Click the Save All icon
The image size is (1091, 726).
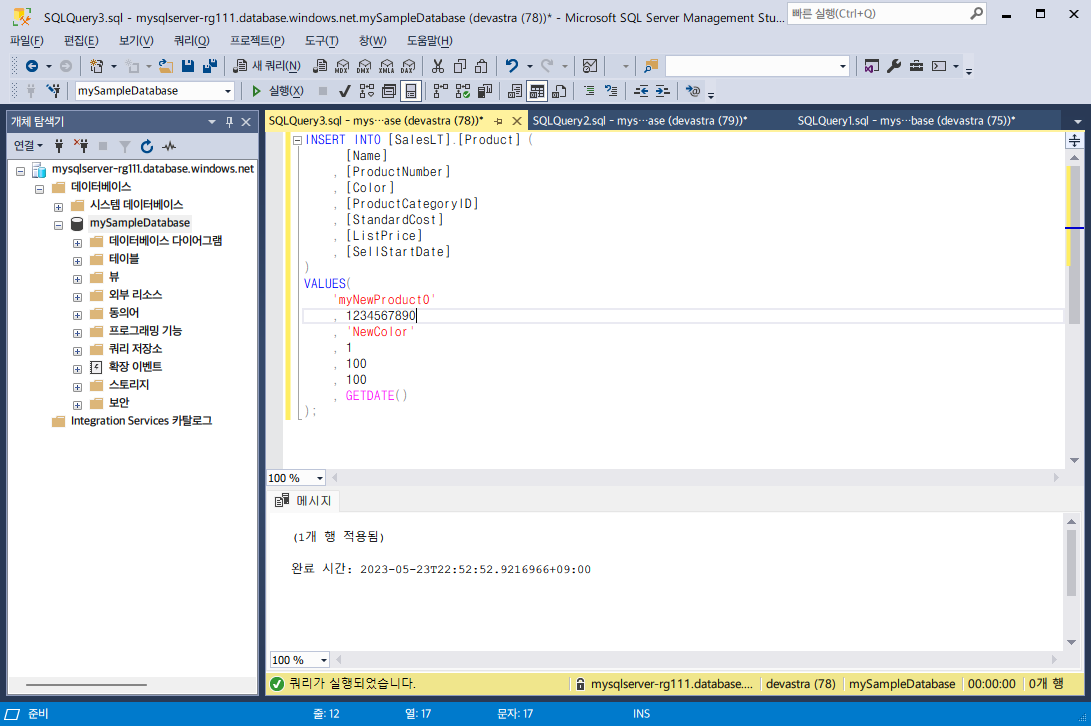point(209,66)
